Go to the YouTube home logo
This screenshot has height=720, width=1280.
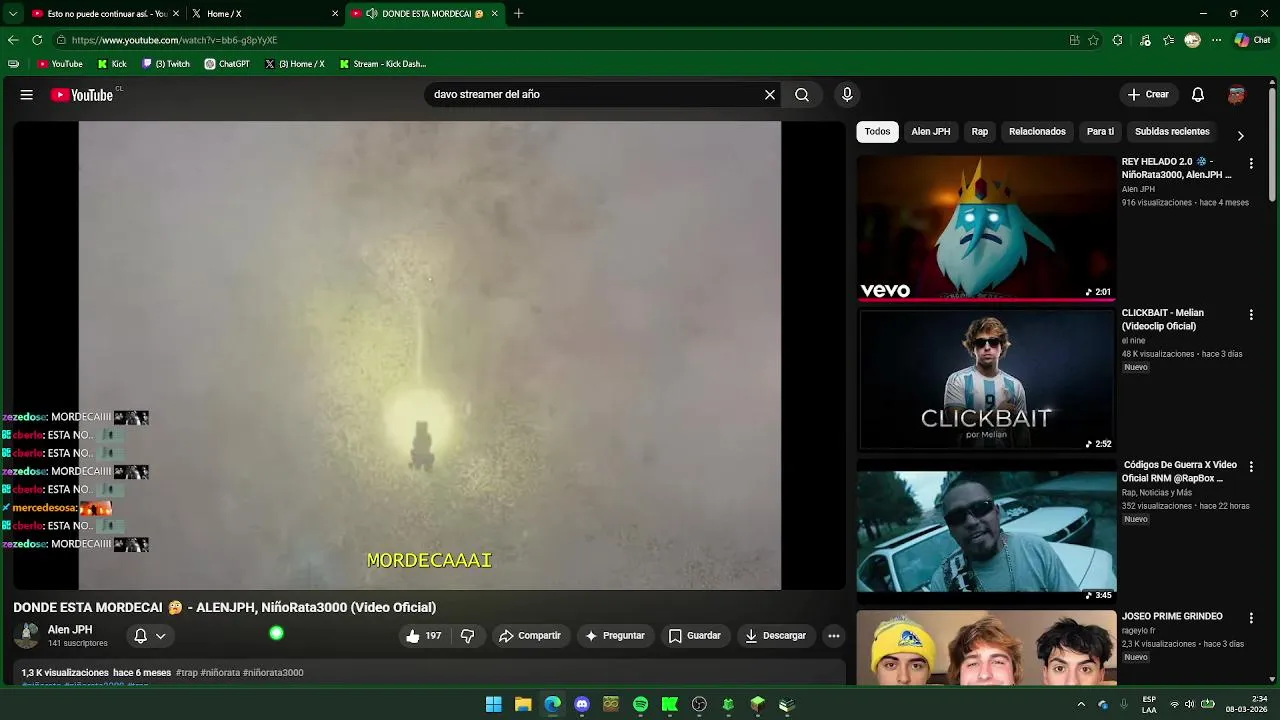[82, 95]
